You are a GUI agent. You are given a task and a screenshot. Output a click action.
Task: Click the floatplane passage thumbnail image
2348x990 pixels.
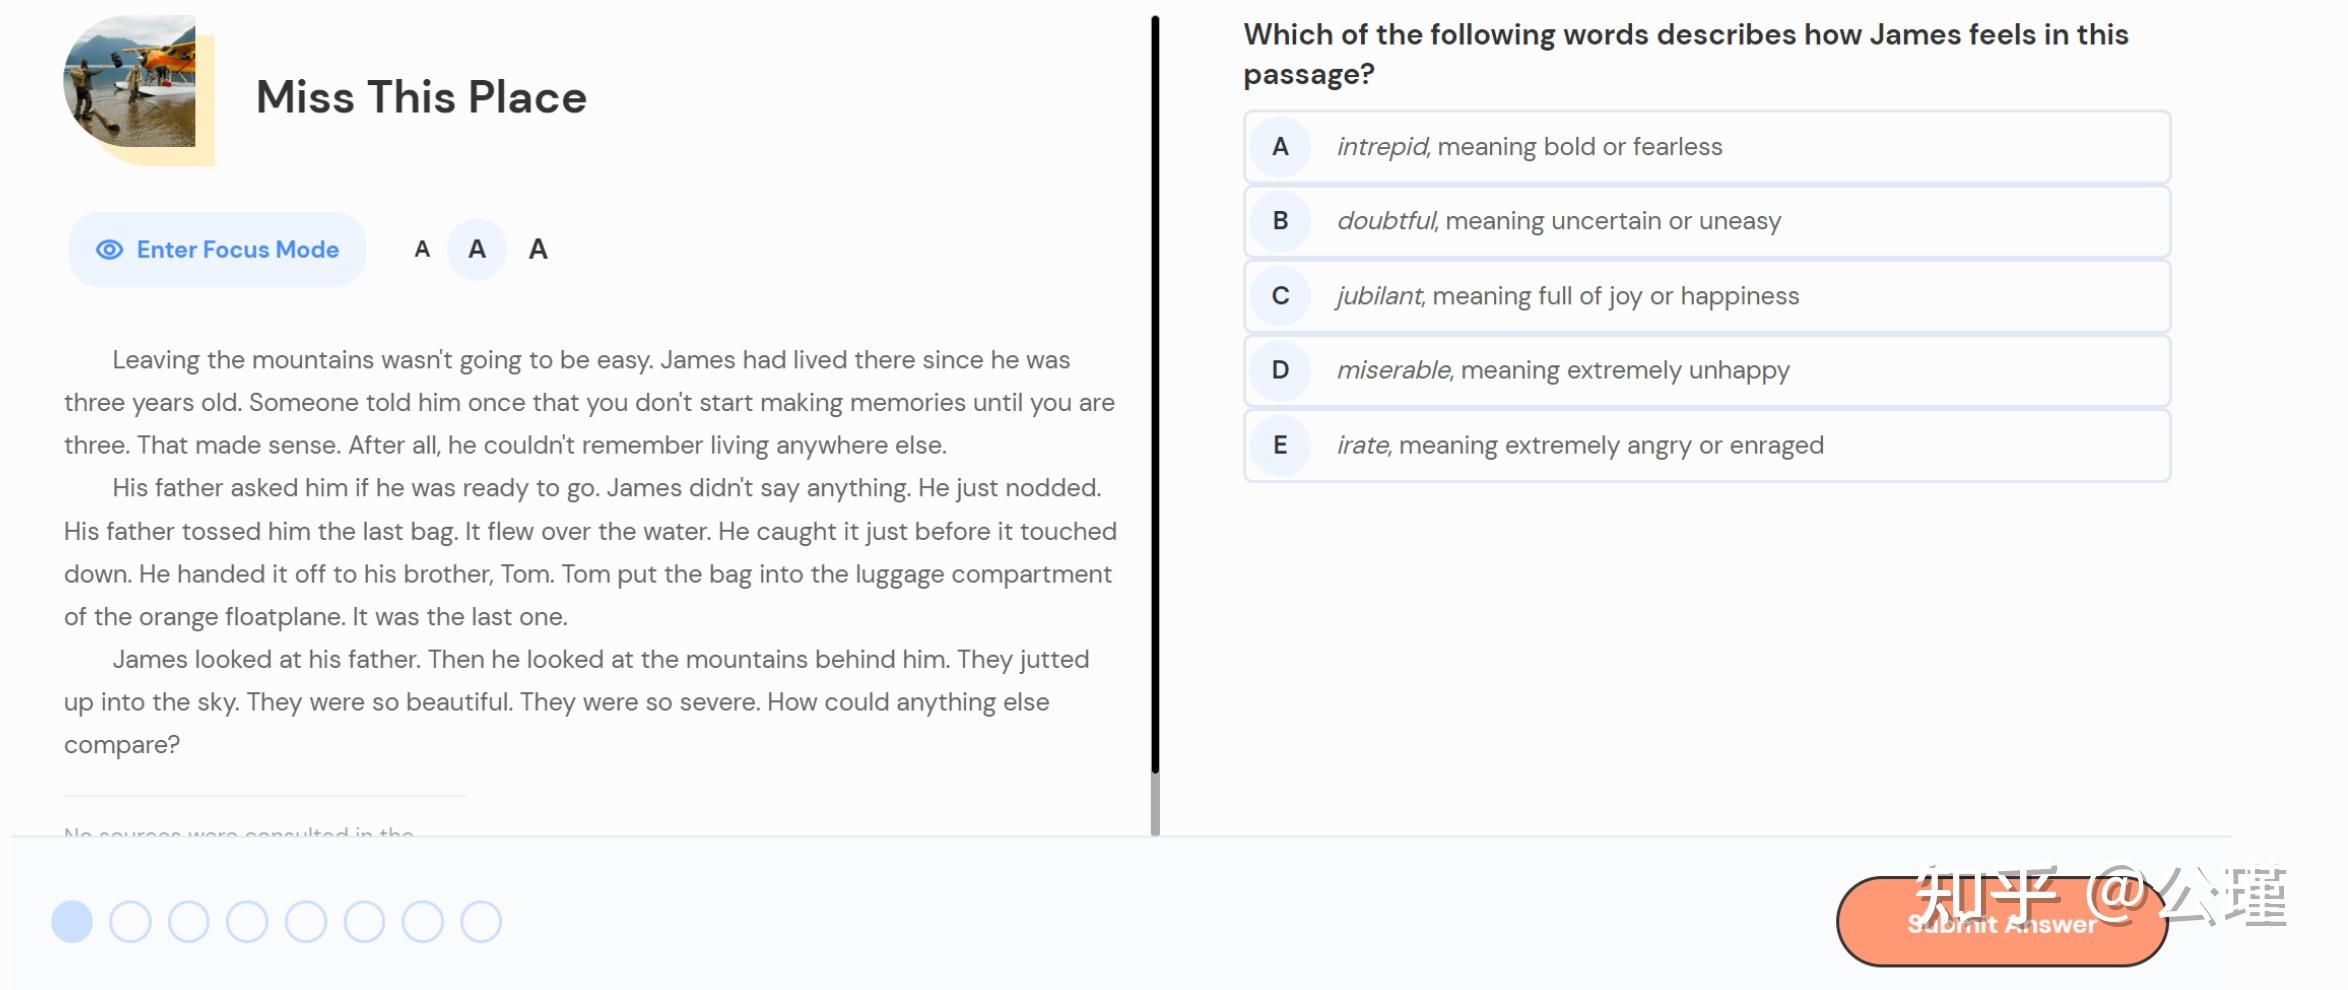click(x=130, y=82)
